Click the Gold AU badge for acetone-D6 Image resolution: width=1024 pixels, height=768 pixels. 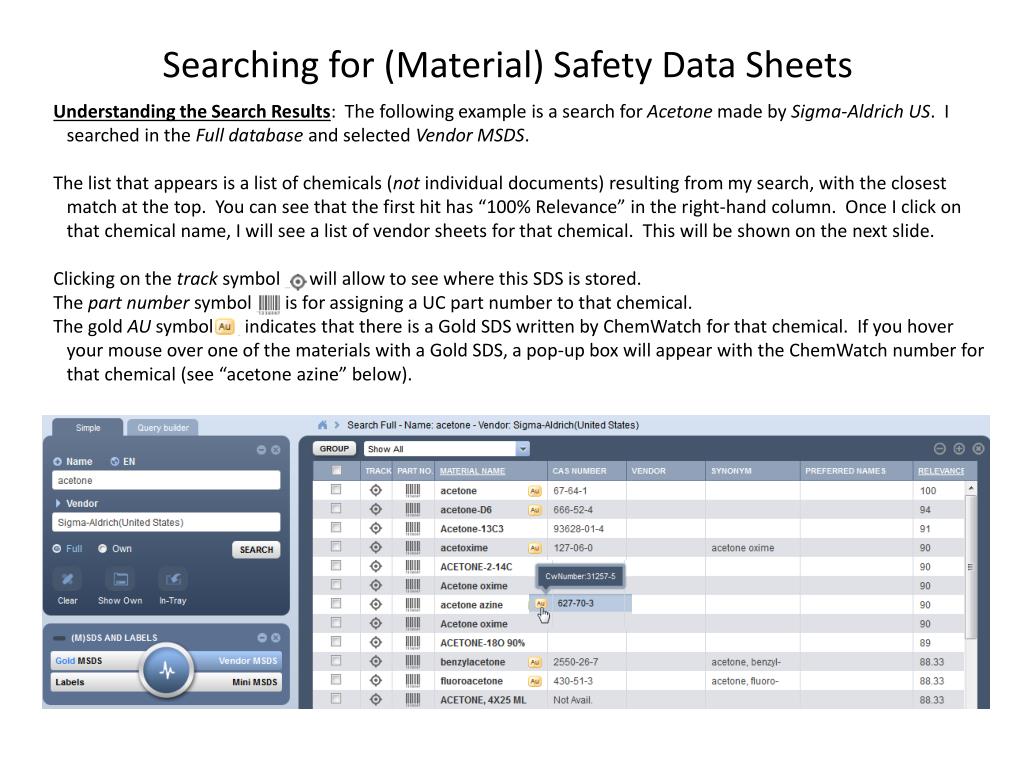click(x=535, y=510)
